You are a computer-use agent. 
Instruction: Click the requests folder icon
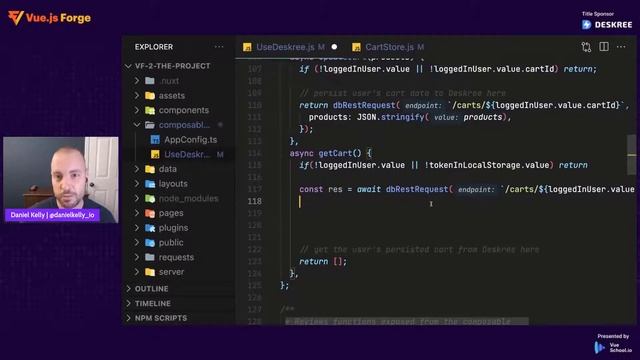coord(150,257)
